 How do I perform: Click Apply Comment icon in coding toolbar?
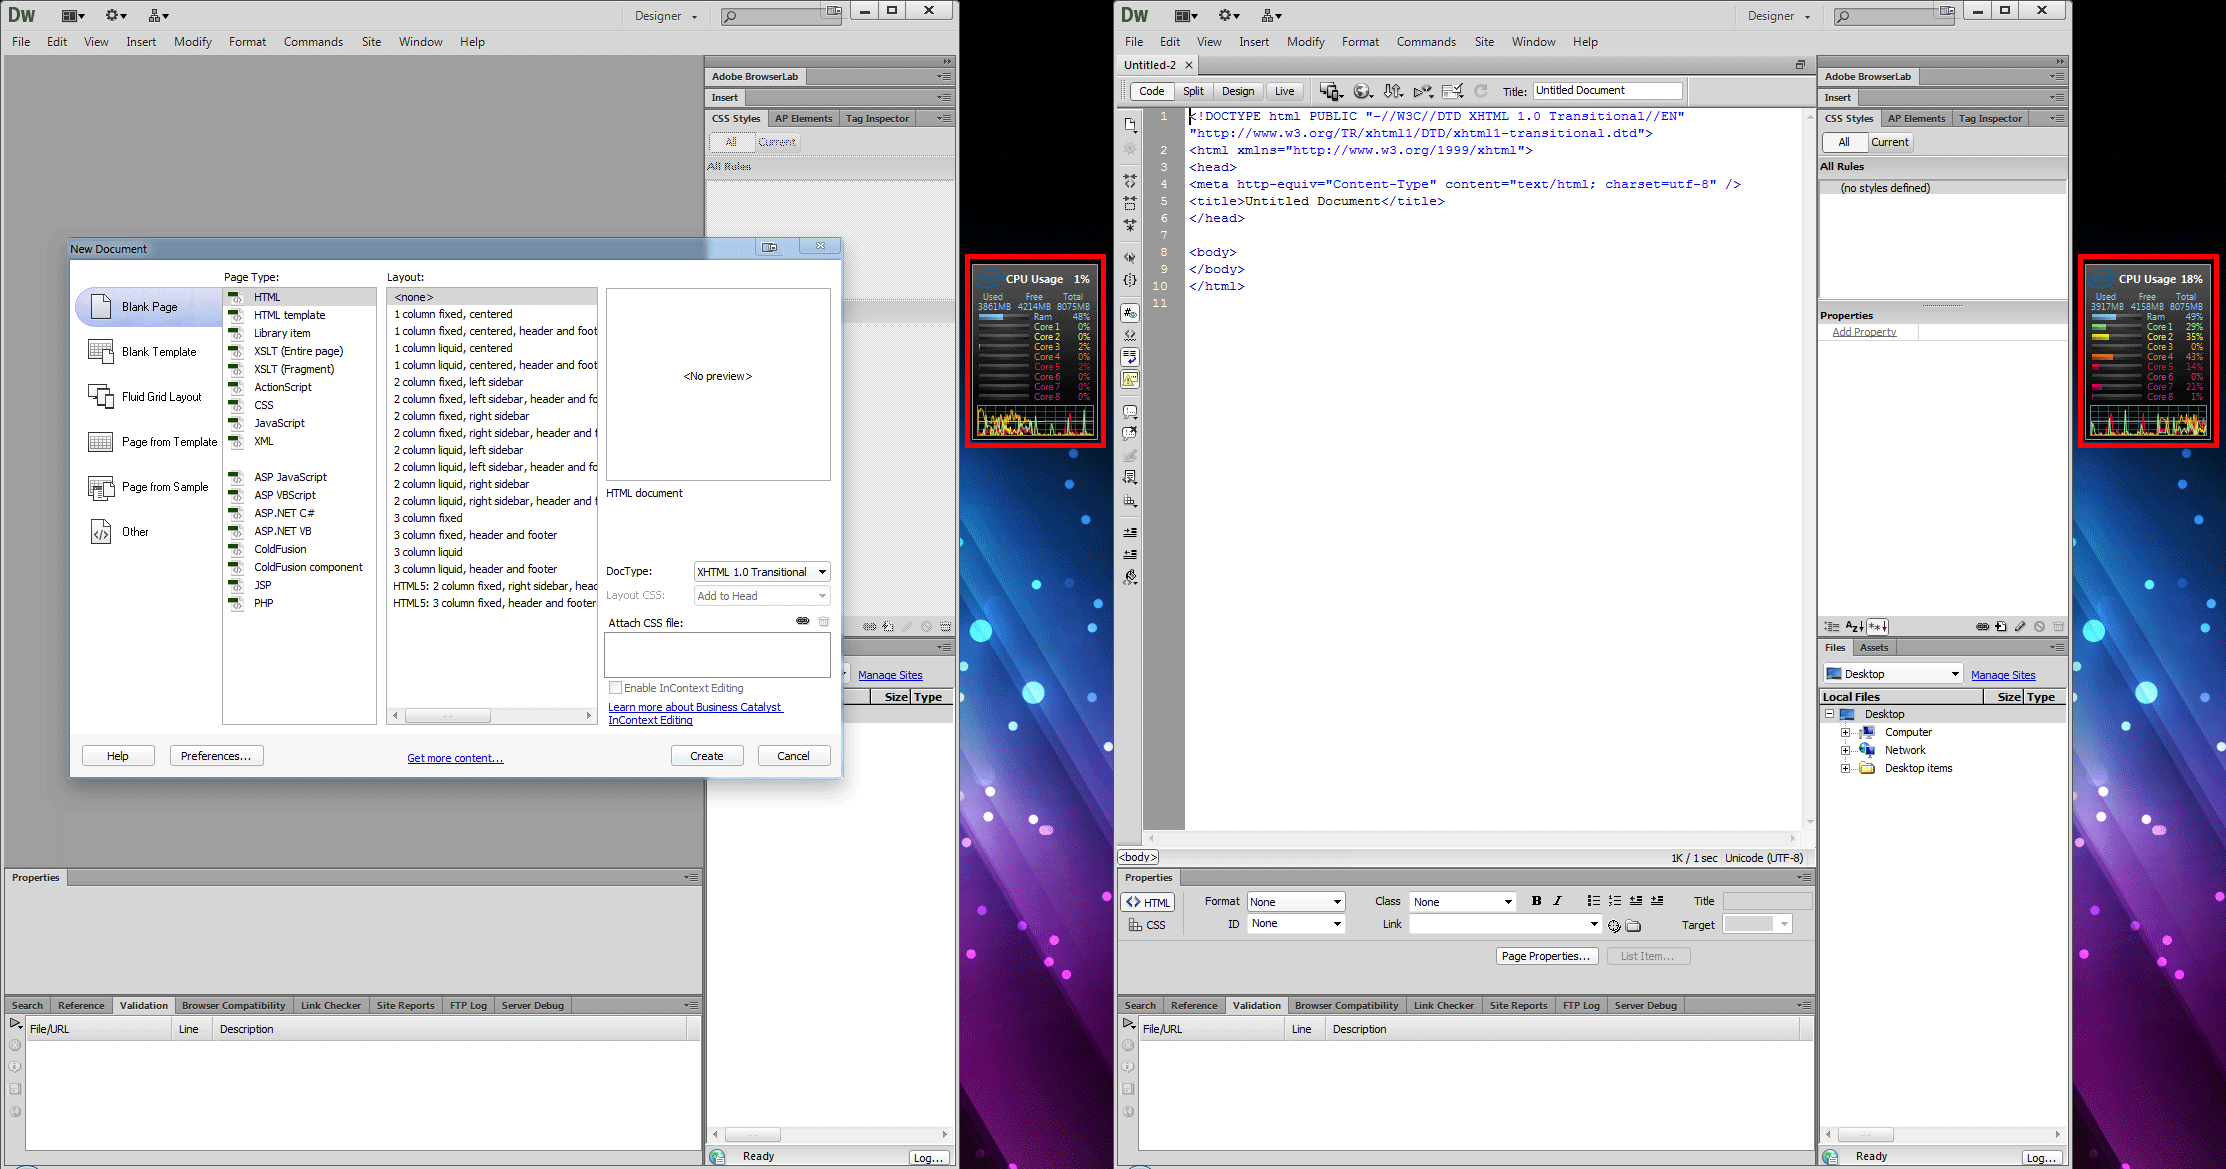(x=1130, y=412)
